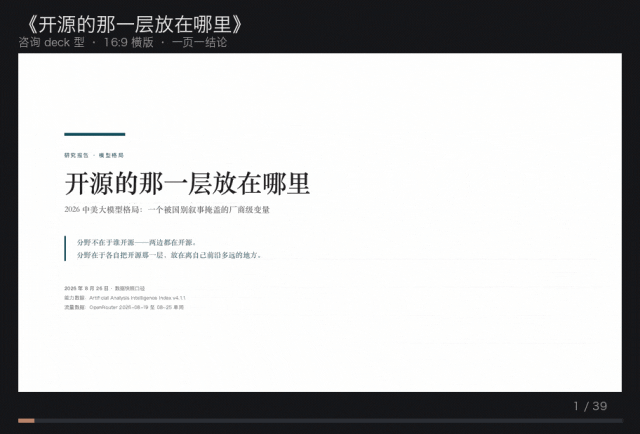Click the line "2026 中美大模型格局：一个被国别叙事掩盖的厂商级变量"
The width and height of the screenshot is (640, 434).
(167, 210)
